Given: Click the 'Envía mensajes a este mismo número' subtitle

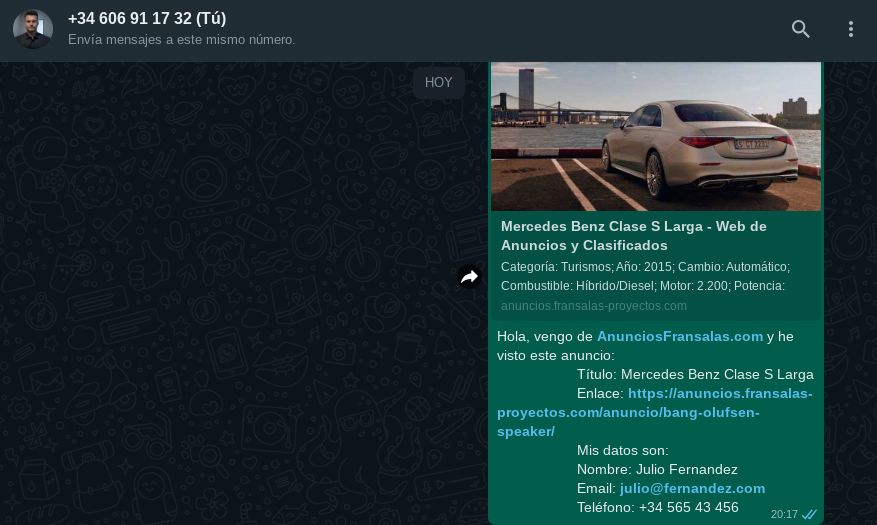Looking at the screenshot, I should [x=181, y=40].
